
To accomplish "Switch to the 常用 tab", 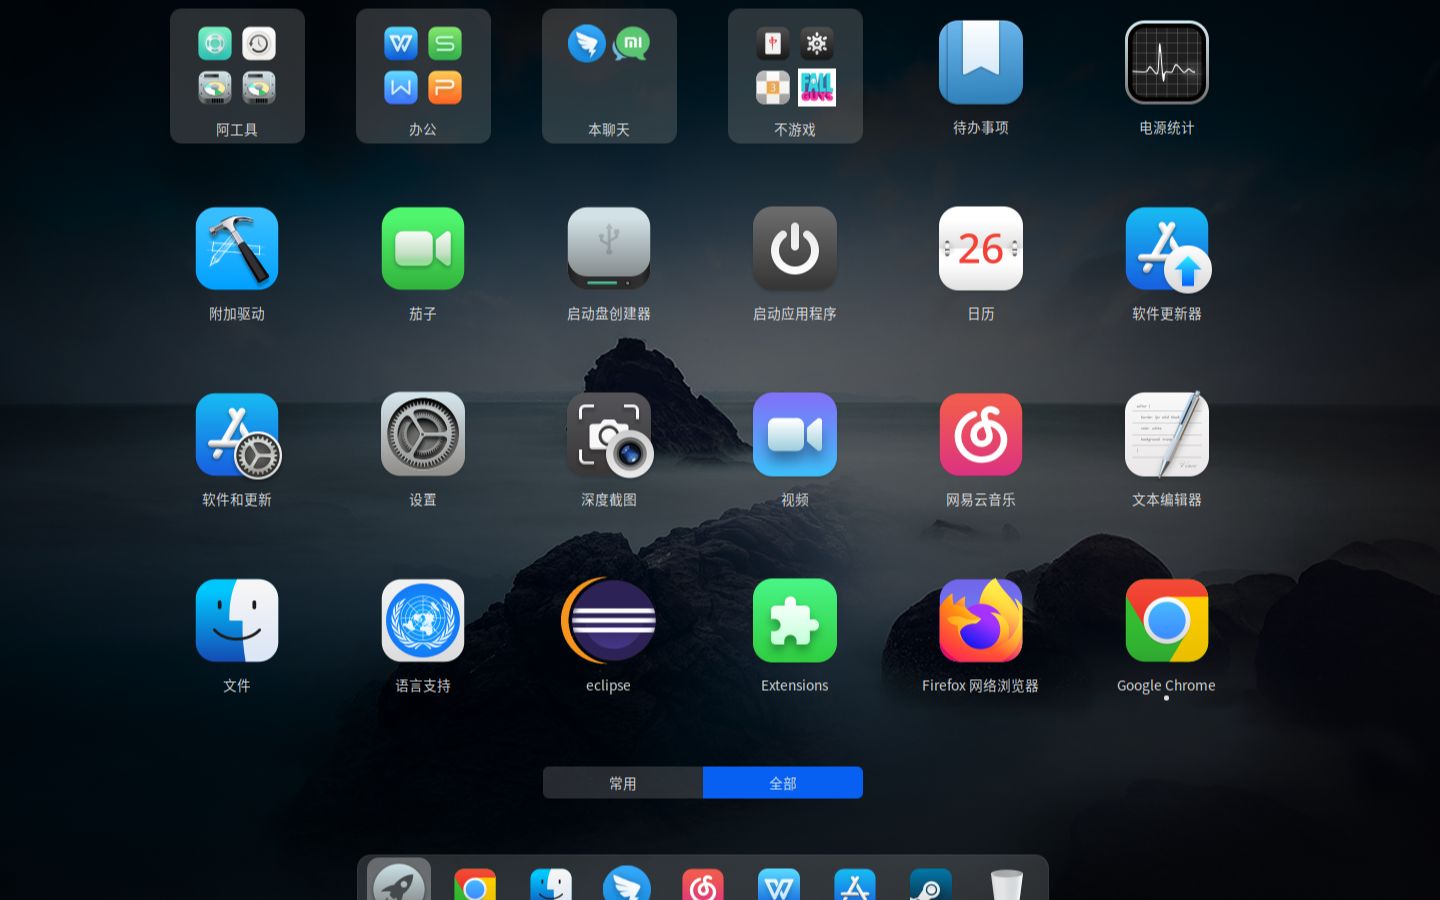I will pyautogui.click(x=623, y=783).
